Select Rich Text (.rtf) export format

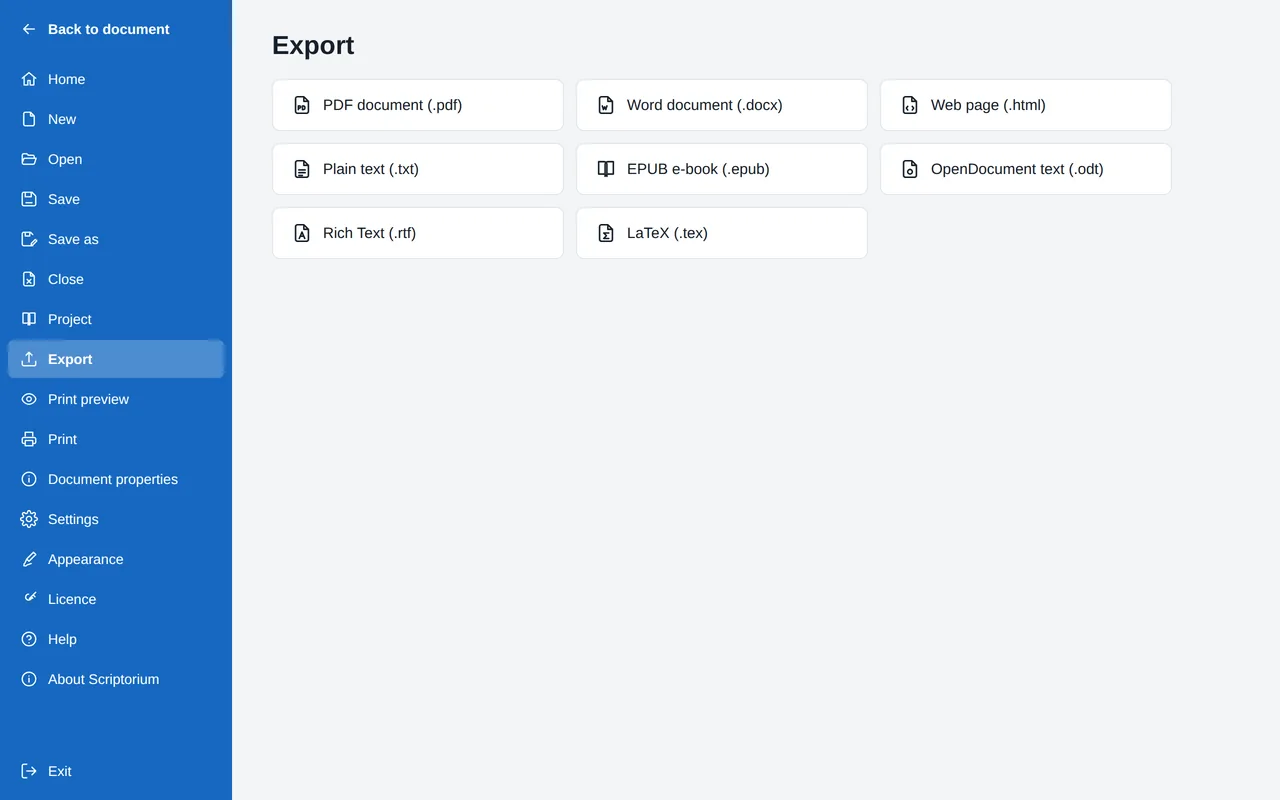pos(418,233)
